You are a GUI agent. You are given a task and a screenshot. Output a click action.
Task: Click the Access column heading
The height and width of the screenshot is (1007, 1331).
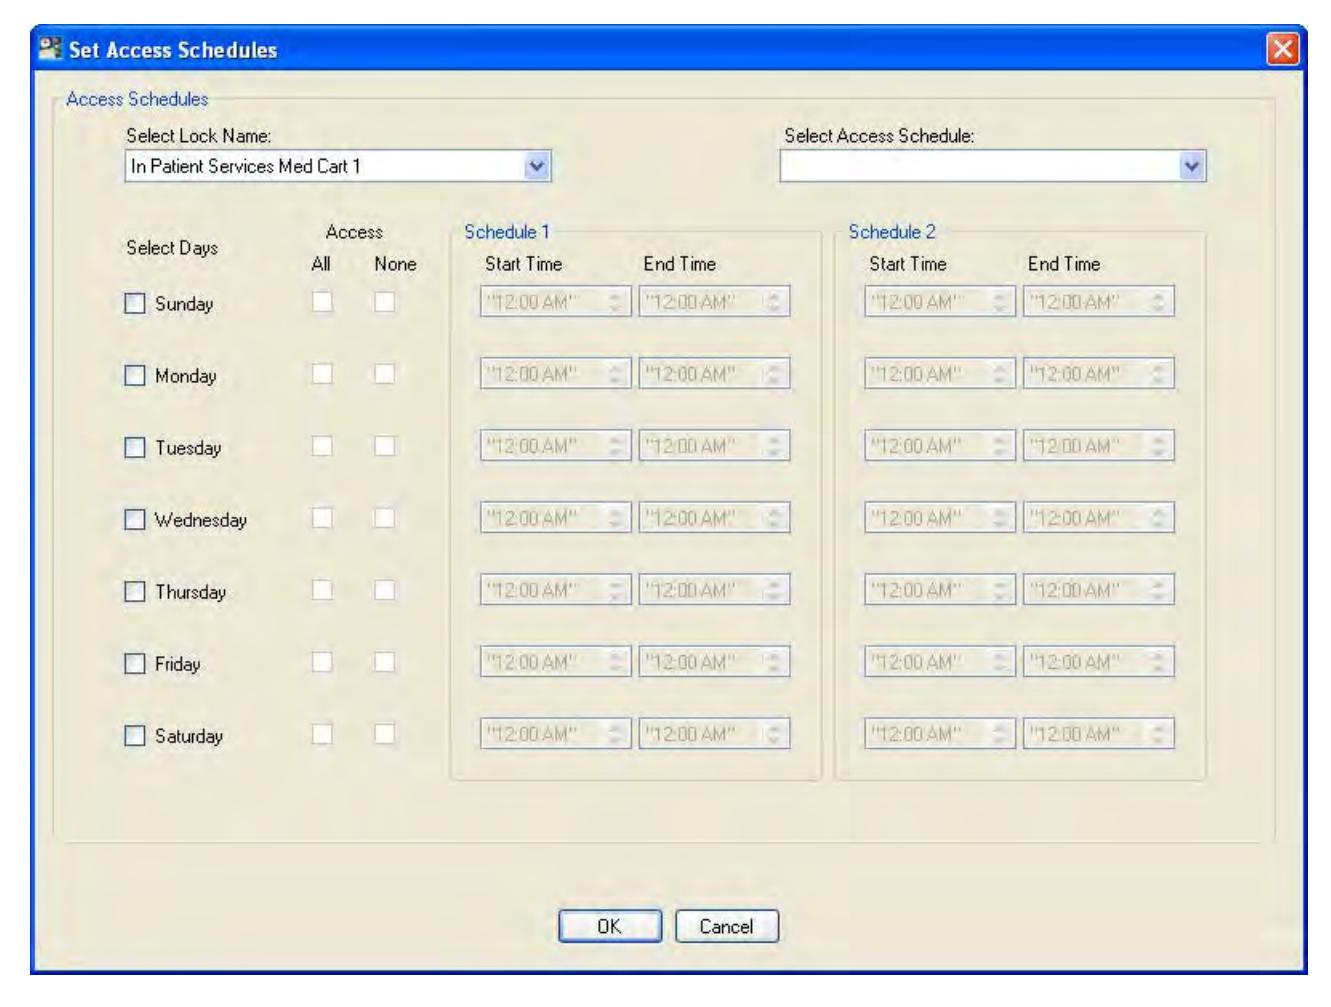(x=354, y=232)
